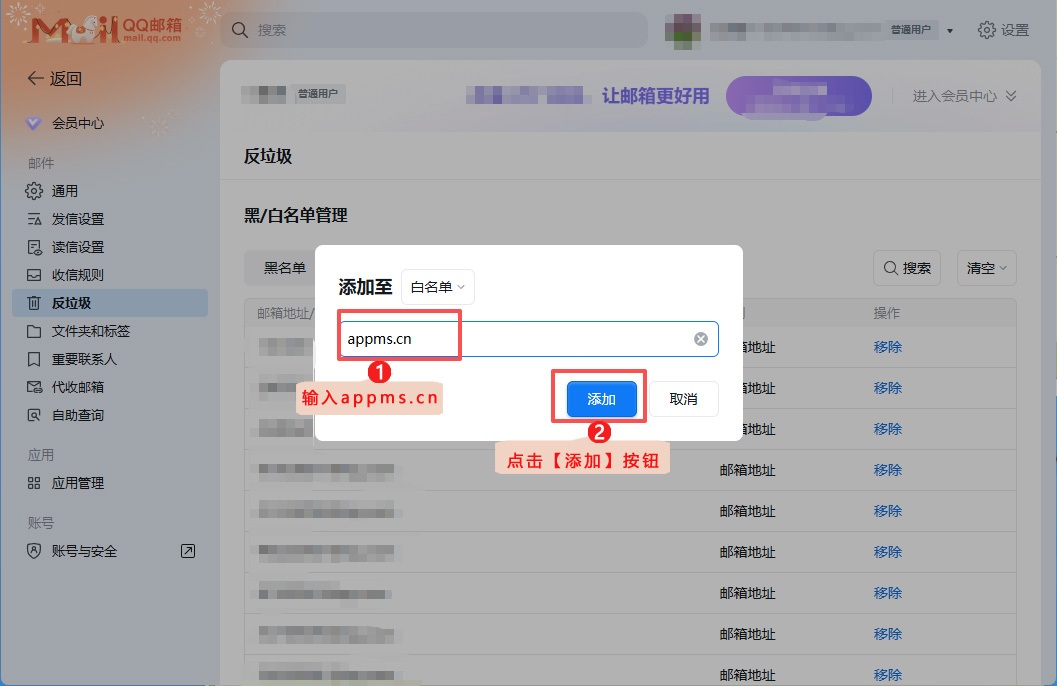The height and width of the screenshot is (686, 1057).
Task: Click the clear (x) icon in the address field
Action: click(x=701, y=339)
